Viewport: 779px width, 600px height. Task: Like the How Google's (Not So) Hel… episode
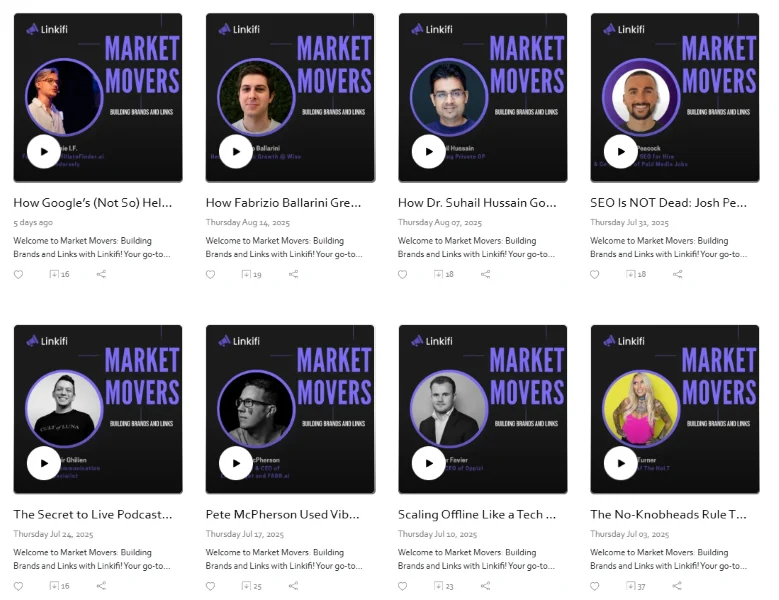pyautogui.click(x=18, y=274)
